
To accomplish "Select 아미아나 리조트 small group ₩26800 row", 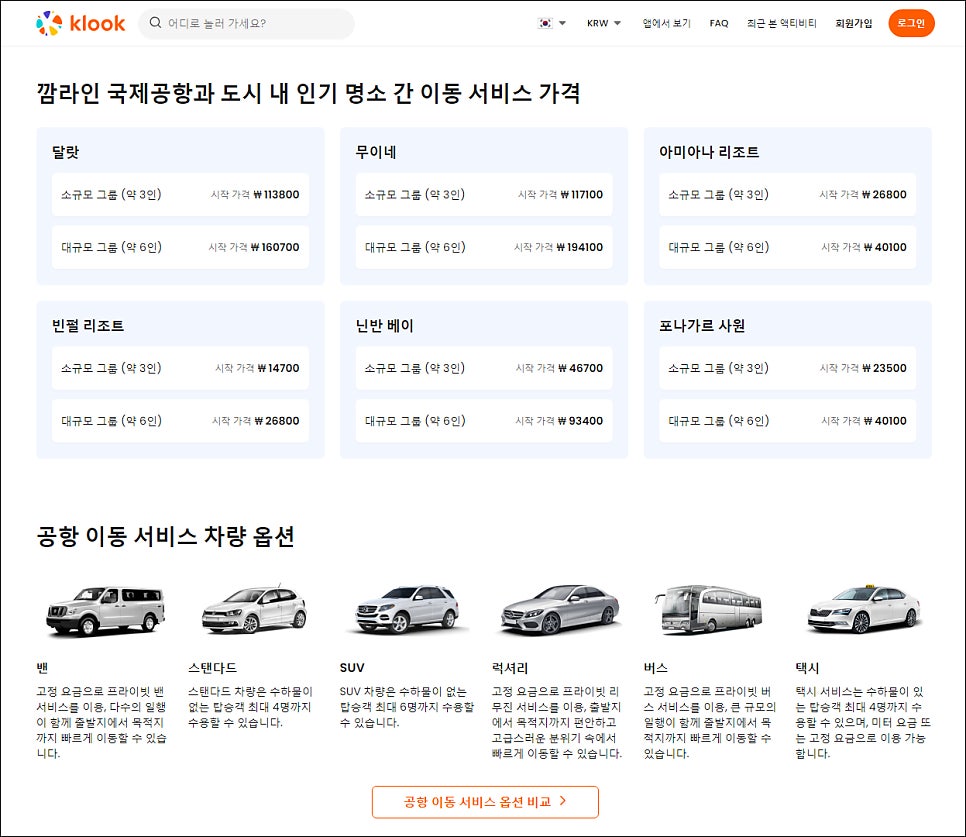I will click(787, 195).
